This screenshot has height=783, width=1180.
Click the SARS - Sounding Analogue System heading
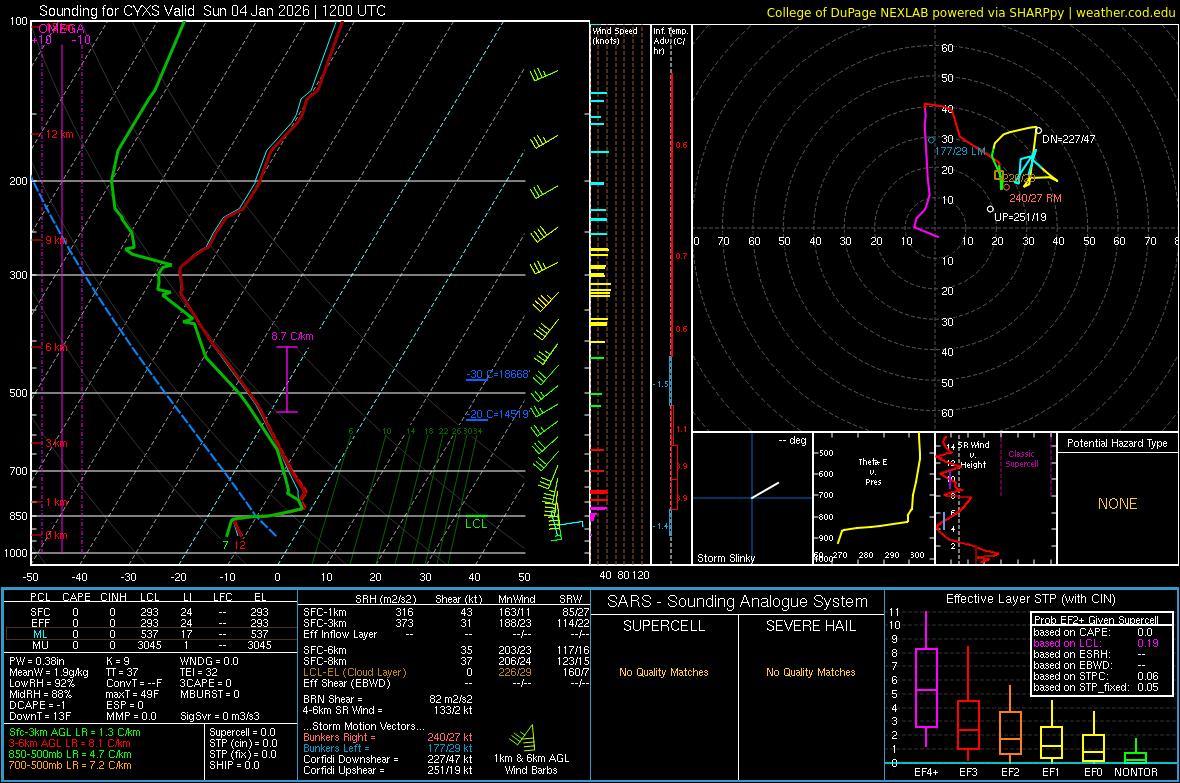(737, 602)
